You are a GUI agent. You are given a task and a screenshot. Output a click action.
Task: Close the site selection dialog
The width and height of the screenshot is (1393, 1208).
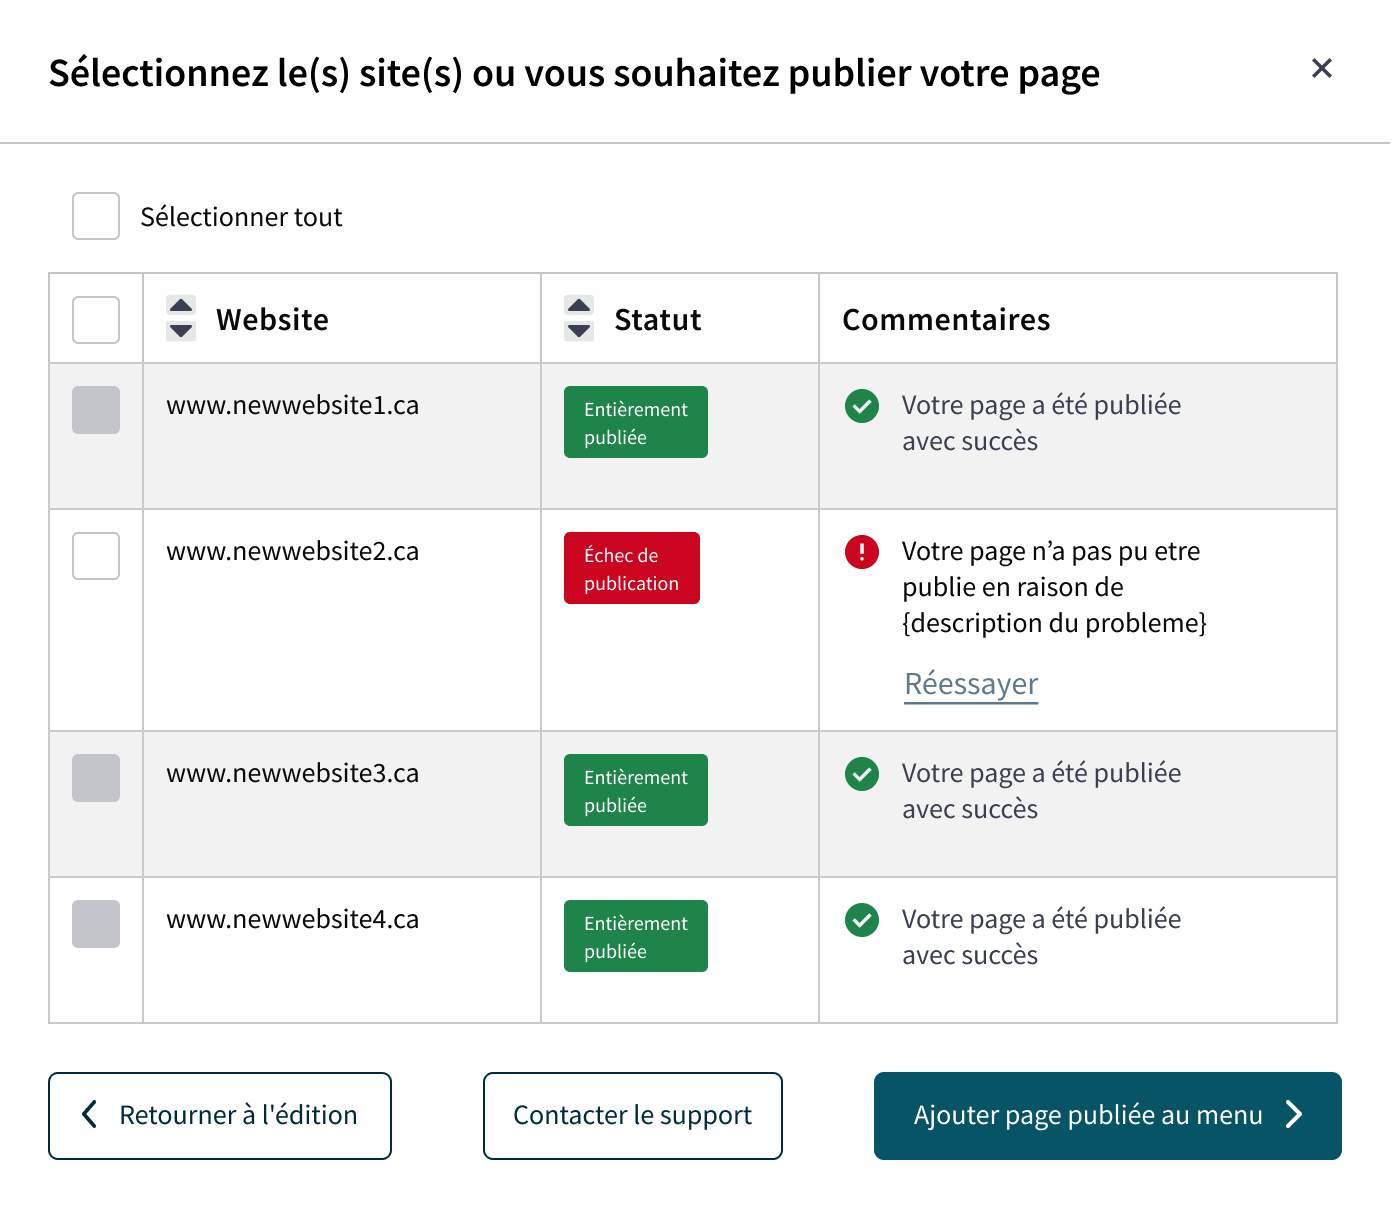click(1321, 68)
